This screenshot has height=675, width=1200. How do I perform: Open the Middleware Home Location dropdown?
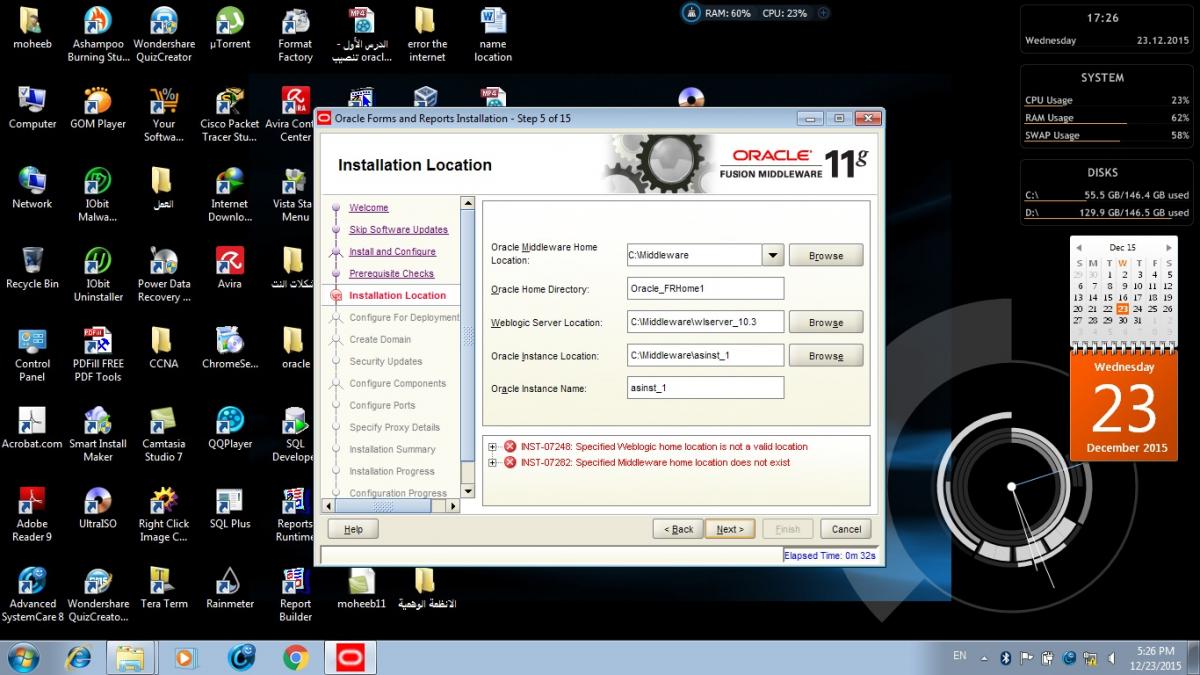(x=772, y=256)
